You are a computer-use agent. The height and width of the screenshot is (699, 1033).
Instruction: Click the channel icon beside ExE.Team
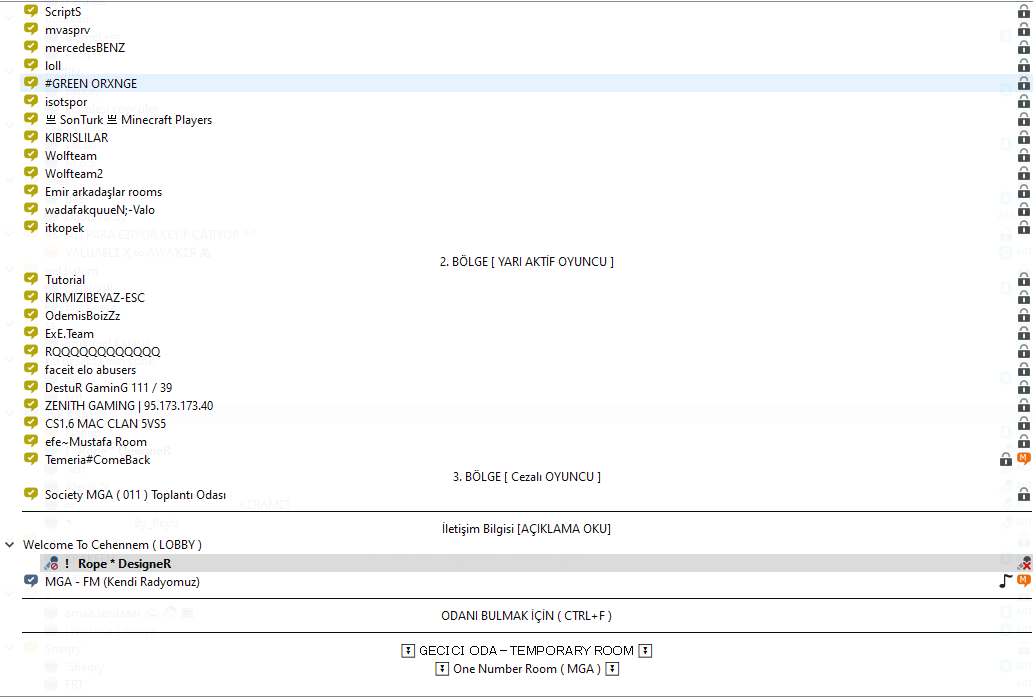[x=31, y=333]
